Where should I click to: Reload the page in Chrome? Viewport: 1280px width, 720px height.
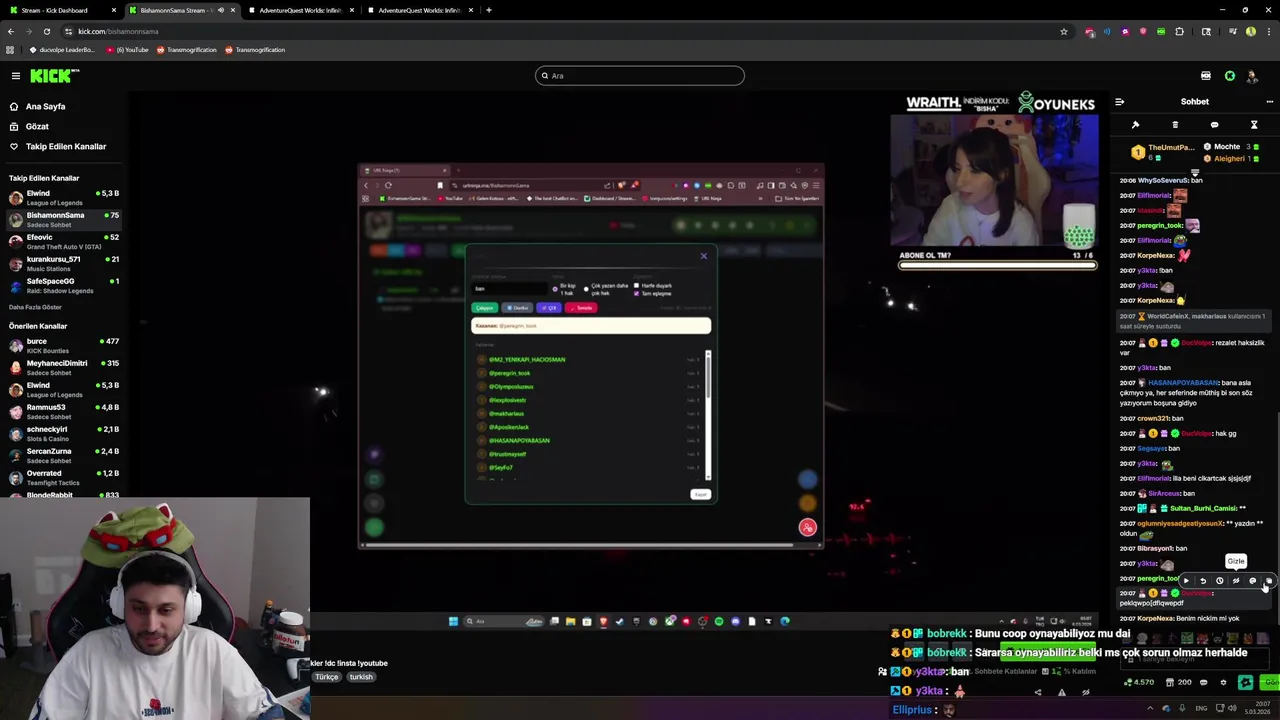[46, 31]
